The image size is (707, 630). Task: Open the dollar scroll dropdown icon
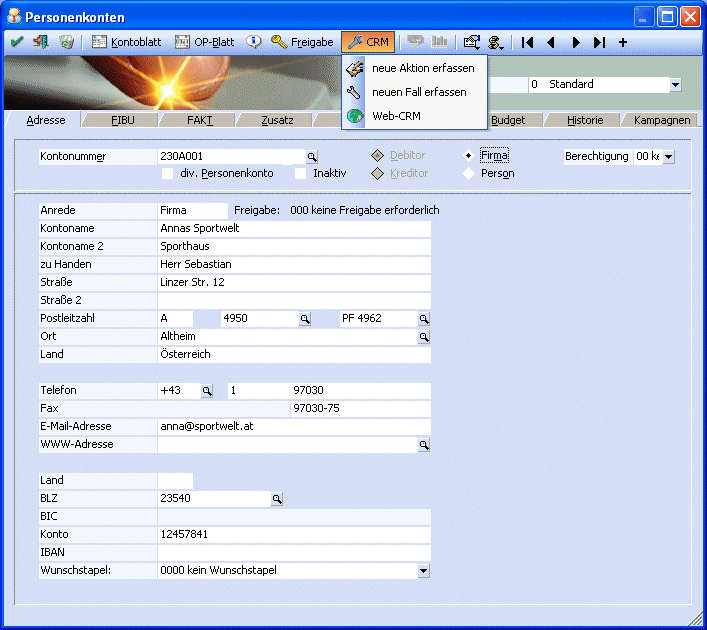point(496,42)
